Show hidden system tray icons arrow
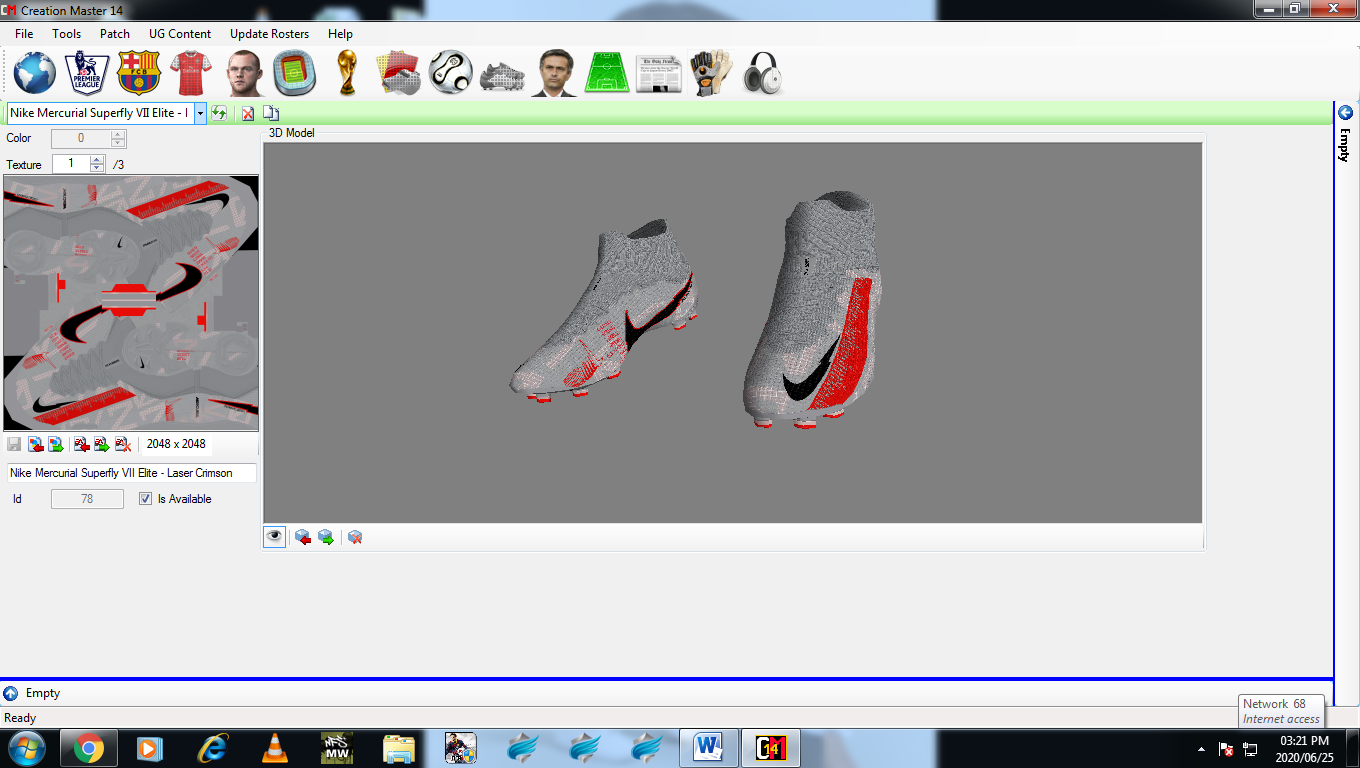1360x768 pixels. pyautogui.click(x=1201, y=748)
